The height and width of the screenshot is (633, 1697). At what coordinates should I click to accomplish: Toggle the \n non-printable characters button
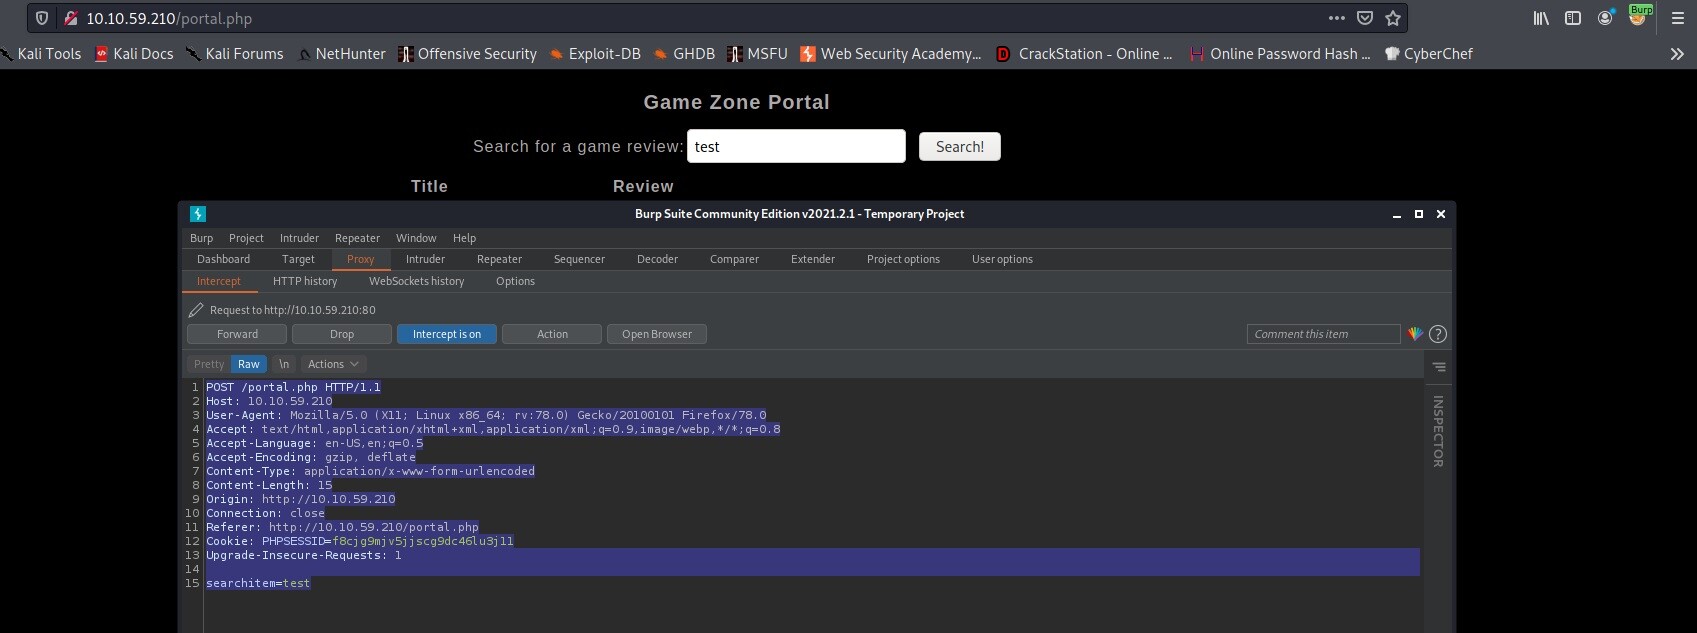coord(284,364)
